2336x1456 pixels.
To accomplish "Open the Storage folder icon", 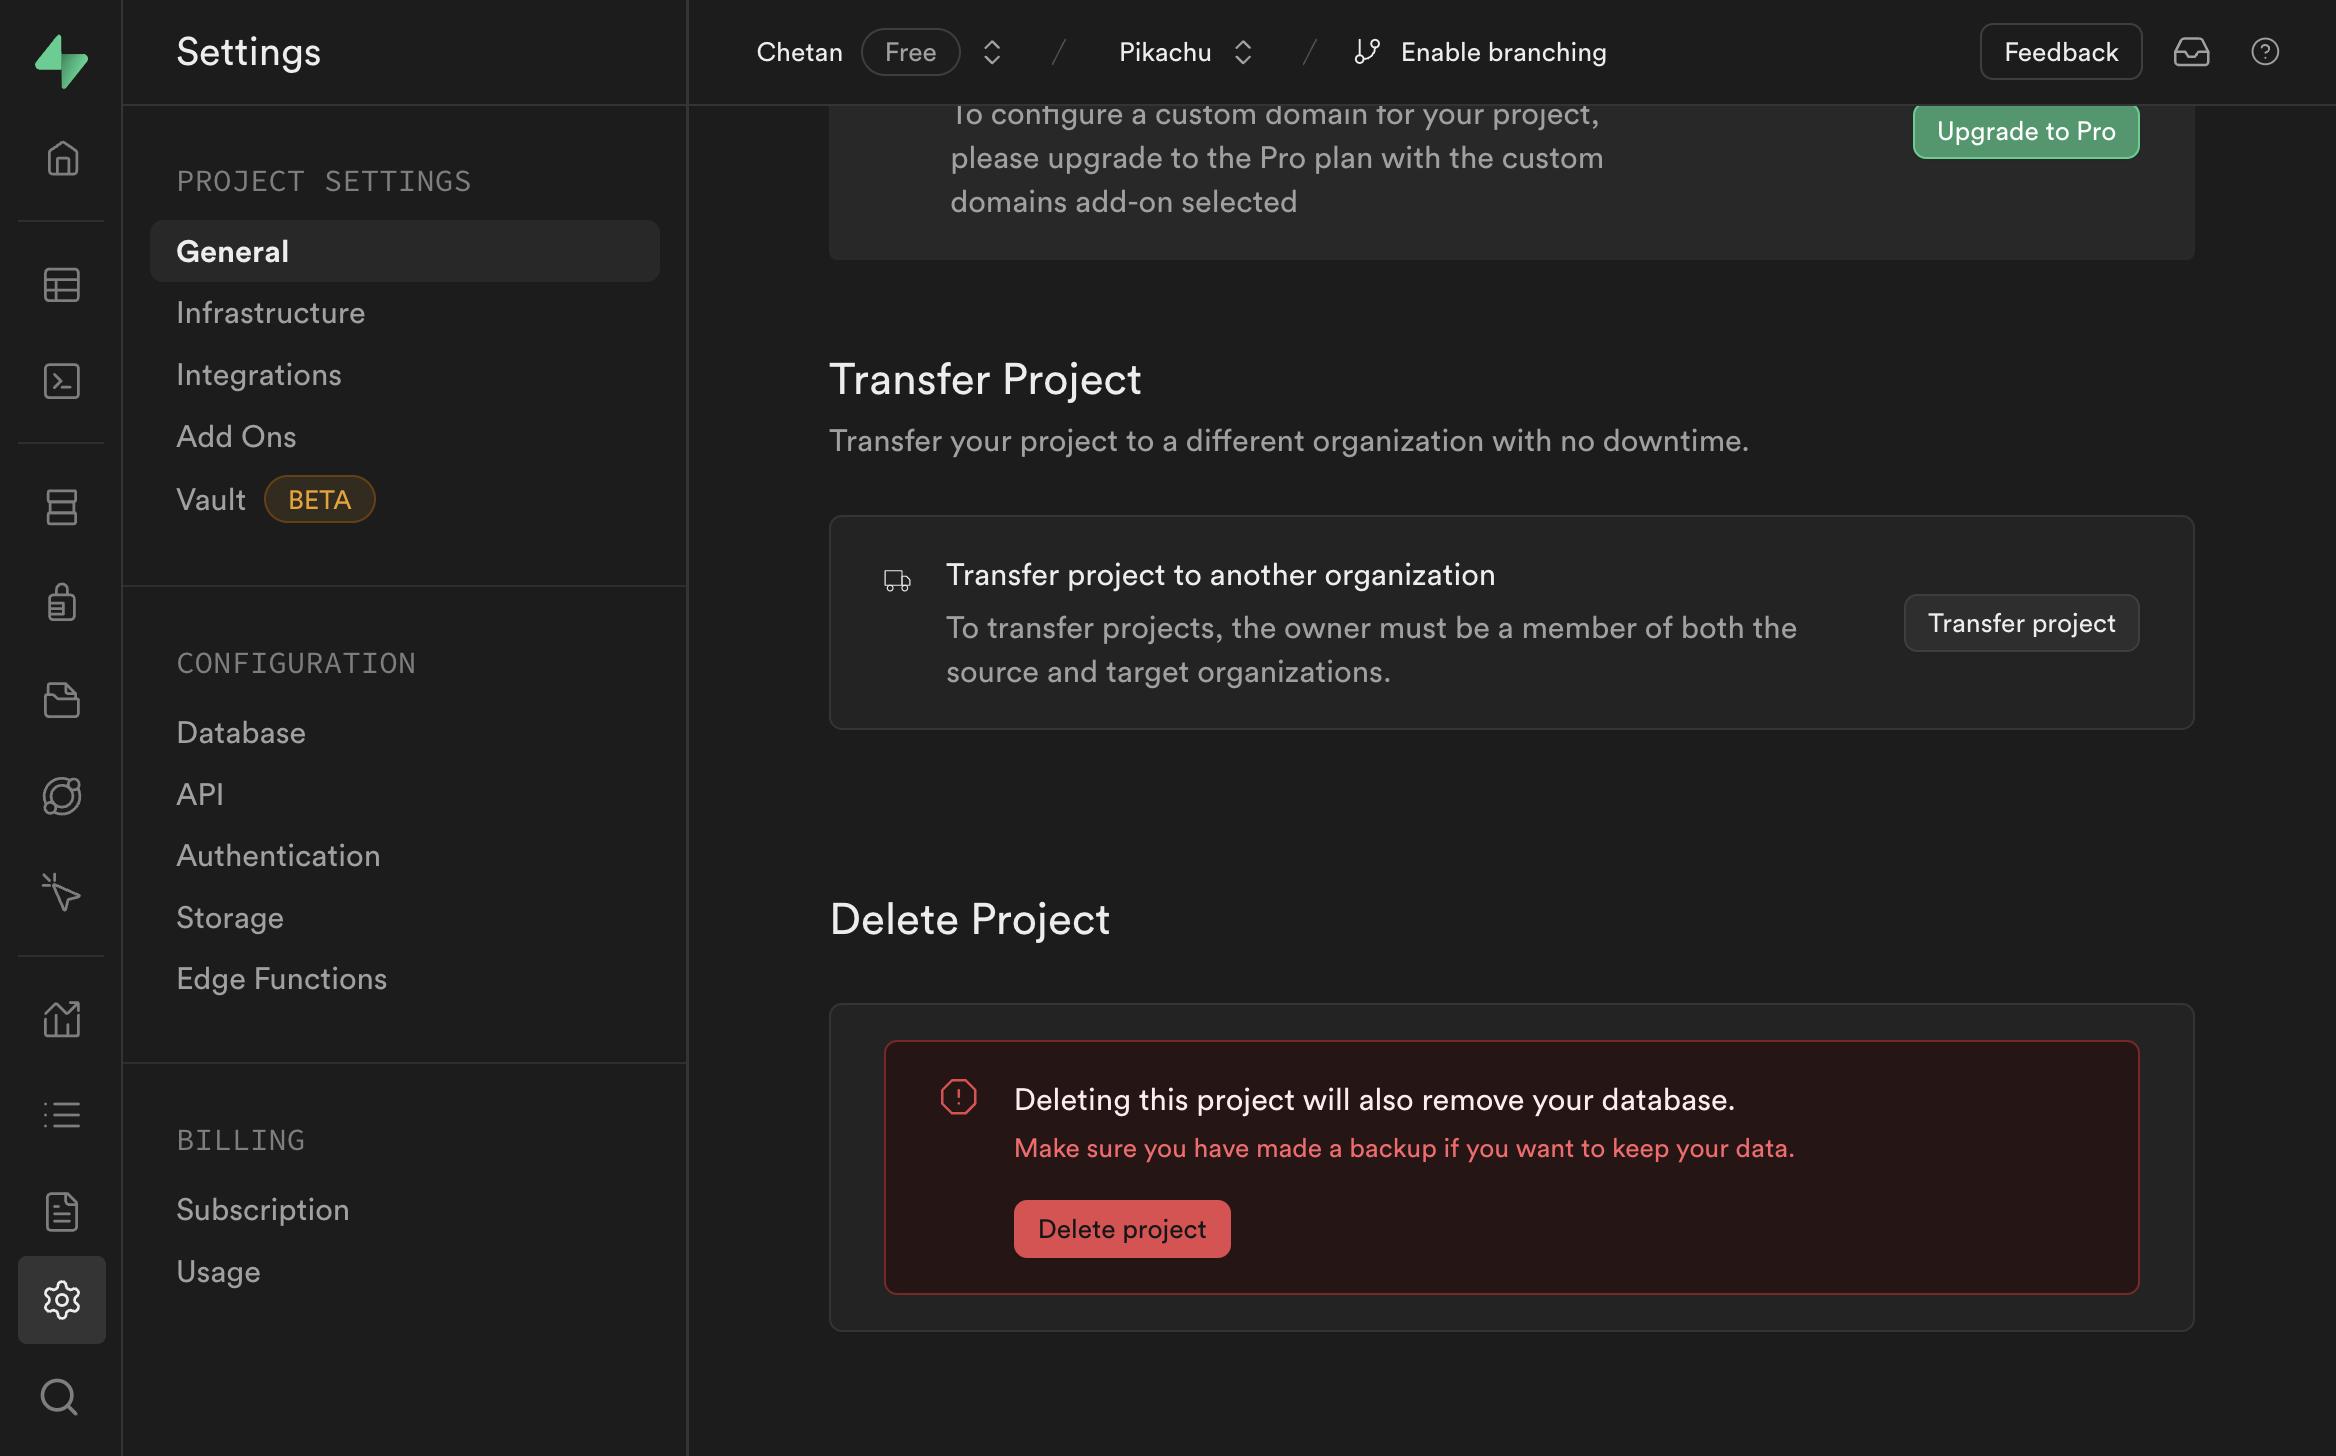I will click(x=62, y=700).
